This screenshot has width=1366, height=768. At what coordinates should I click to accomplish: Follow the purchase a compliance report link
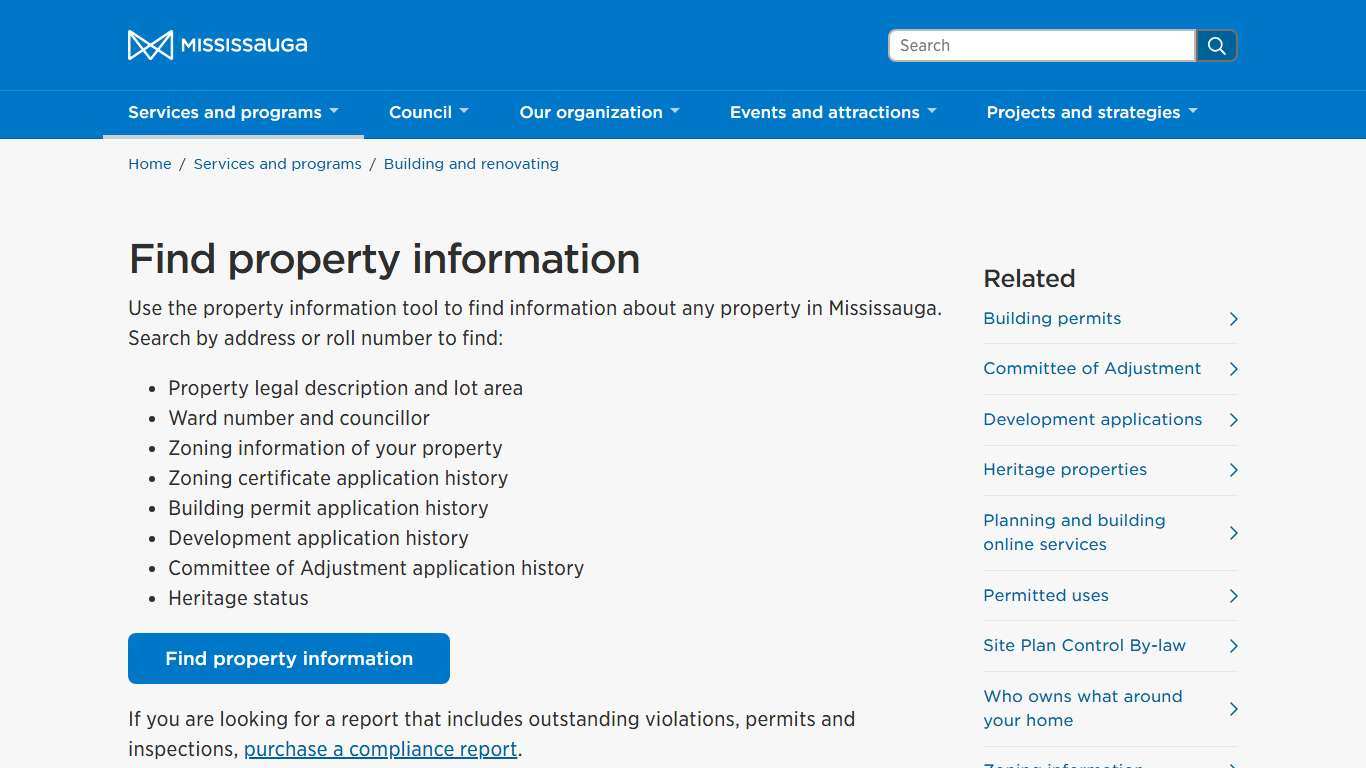[x=380, y=748]
